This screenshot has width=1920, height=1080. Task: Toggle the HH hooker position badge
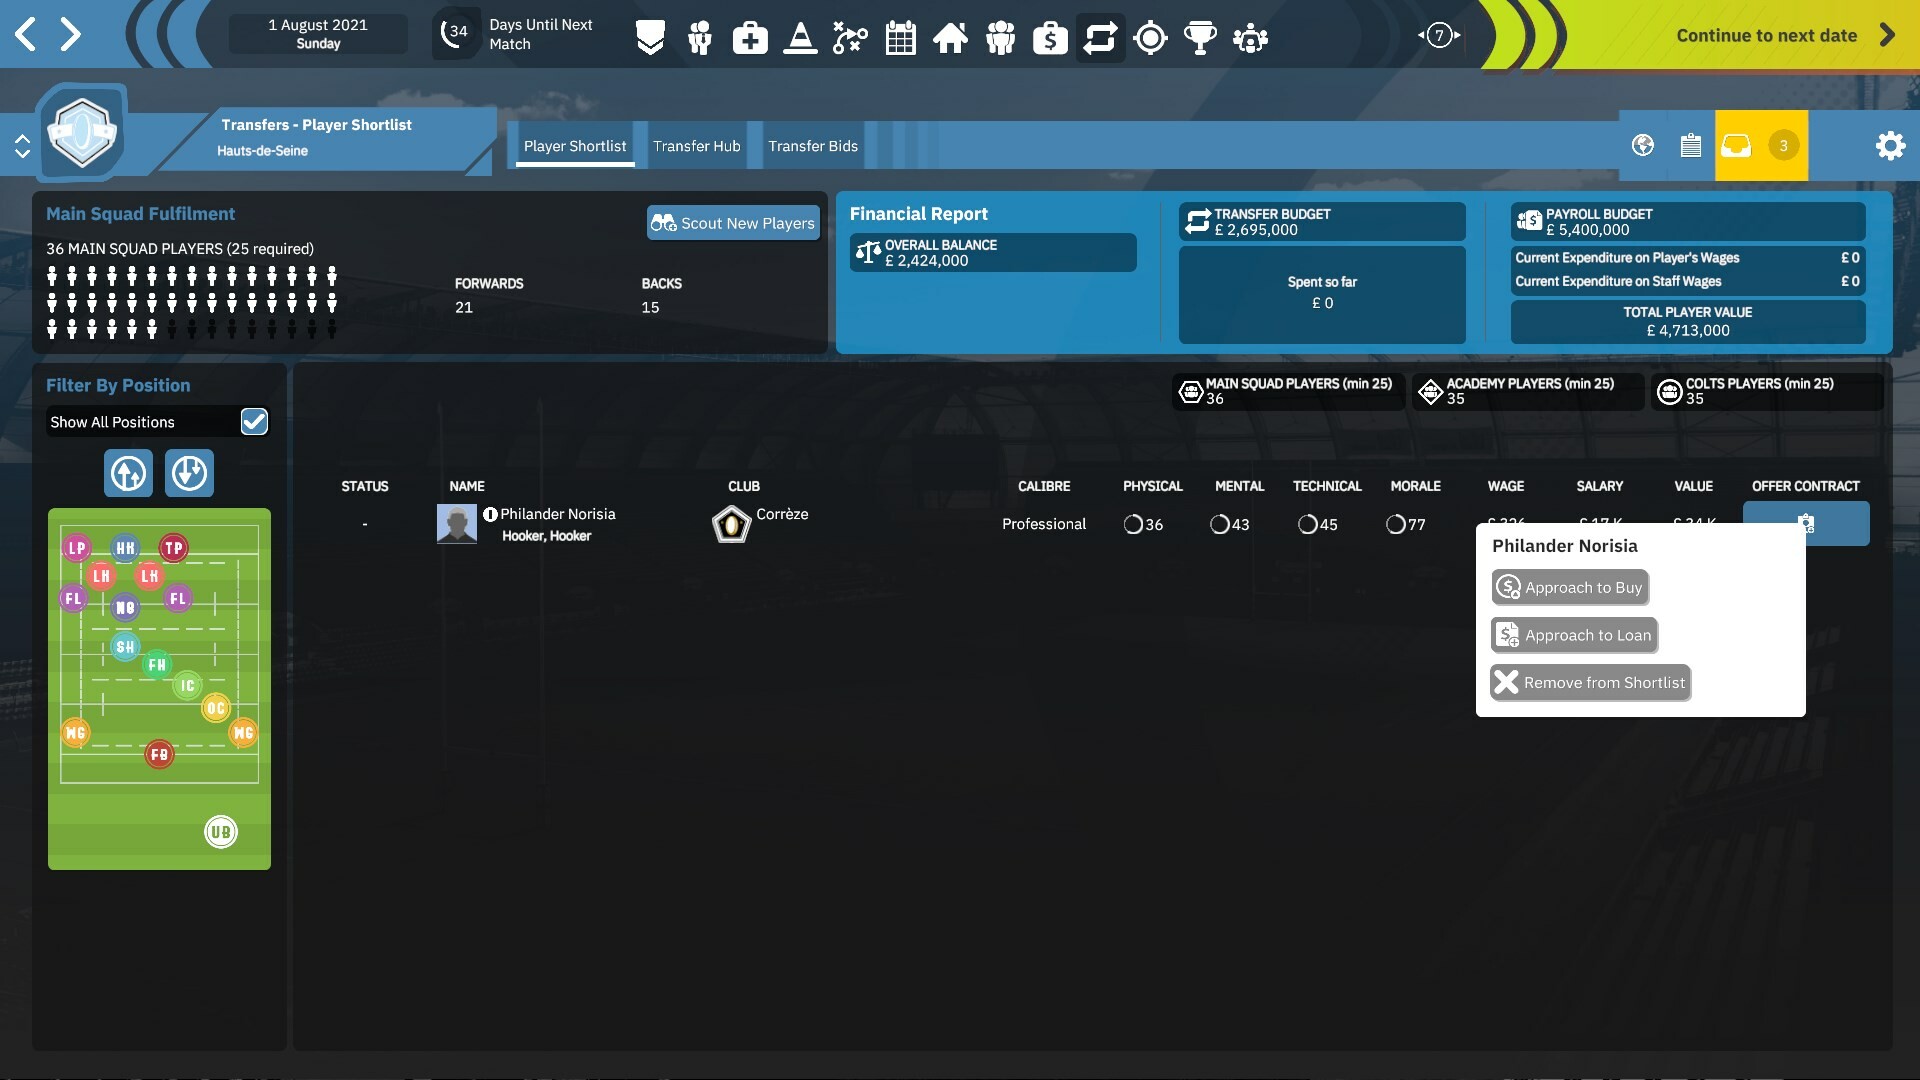pos(124,548)
